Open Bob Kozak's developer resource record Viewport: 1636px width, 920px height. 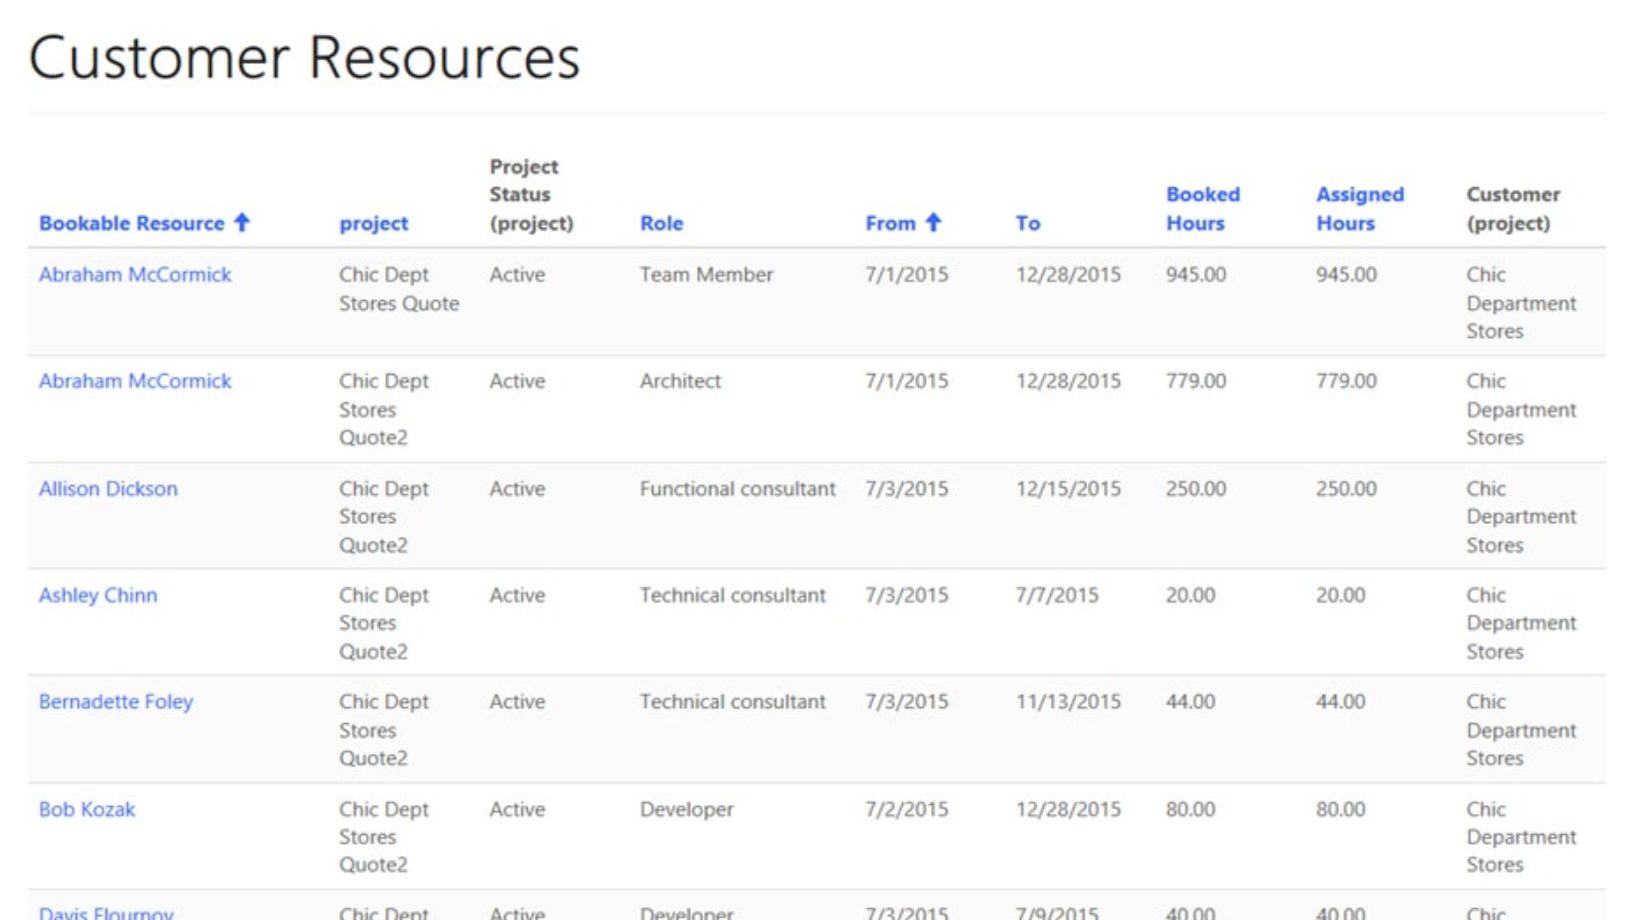[87, 809]
